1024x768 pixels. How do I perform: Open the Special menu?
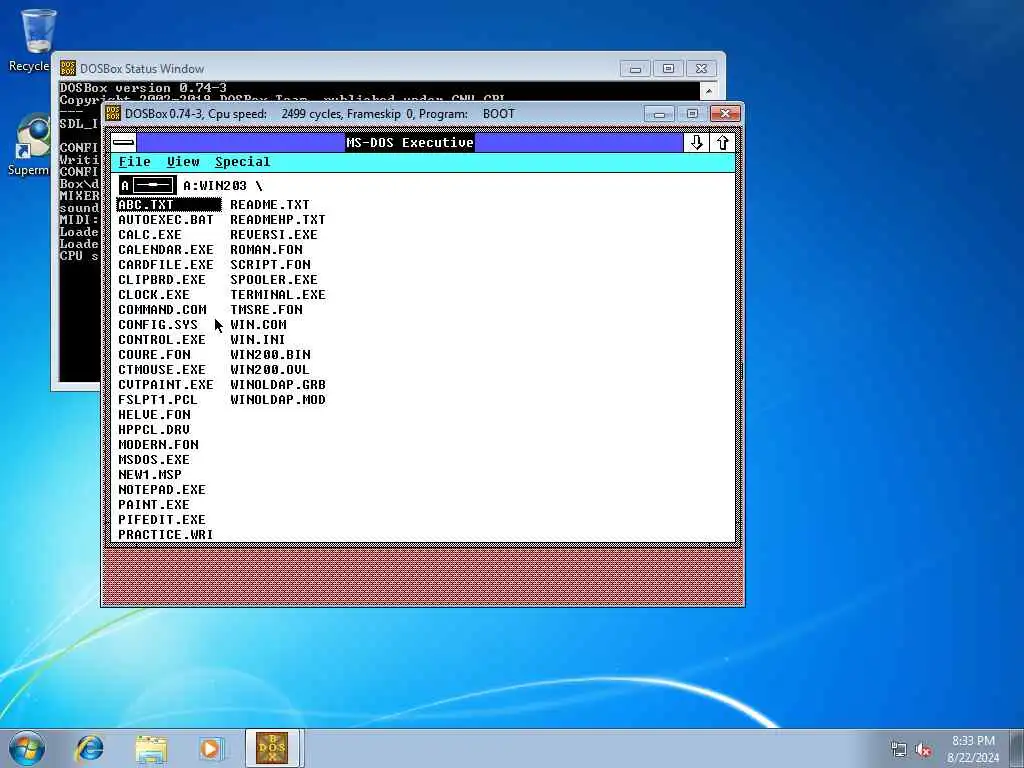click(242, 162)
